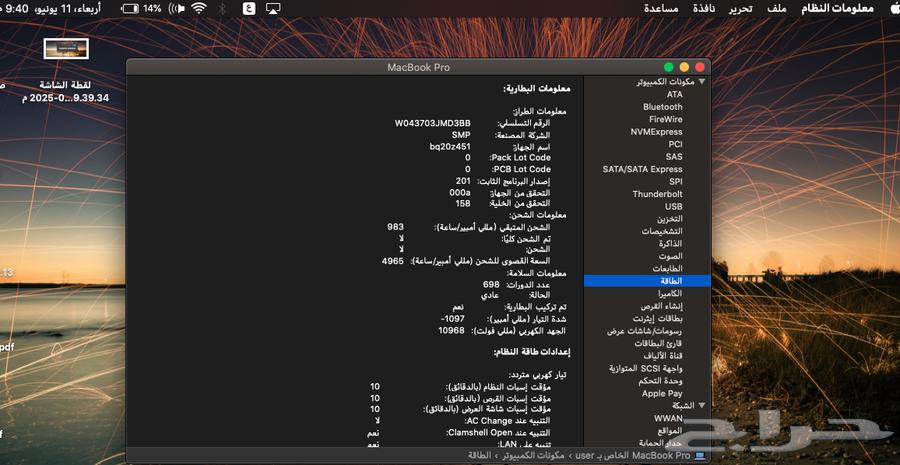
Task: Select لقطة الشاشة thumbnail on the desktop
Action: [66, 49]
